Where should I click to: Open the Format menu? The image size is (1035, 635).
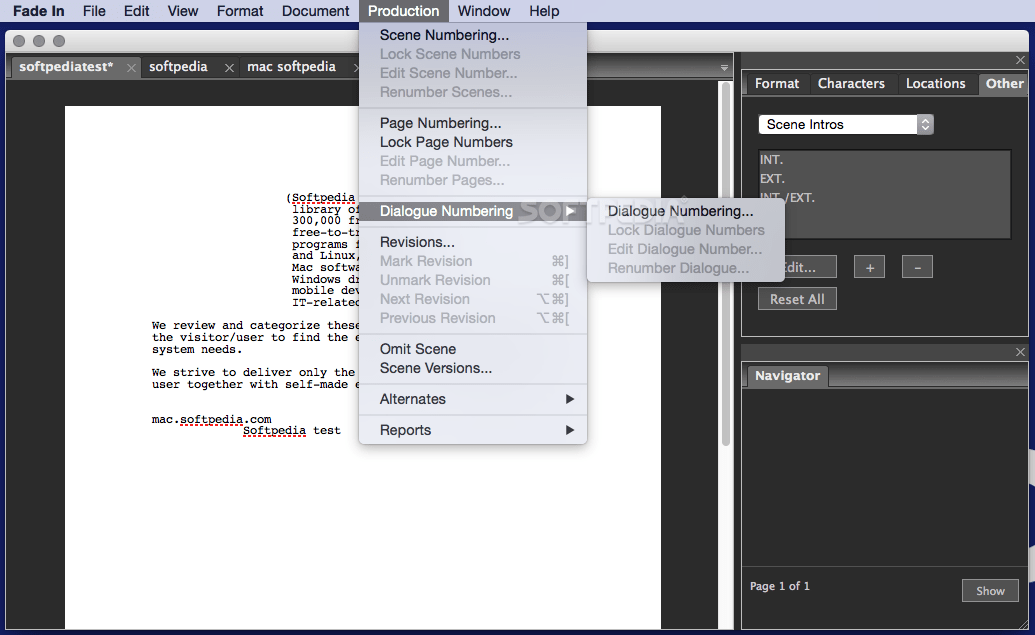[x=240, y=11]
